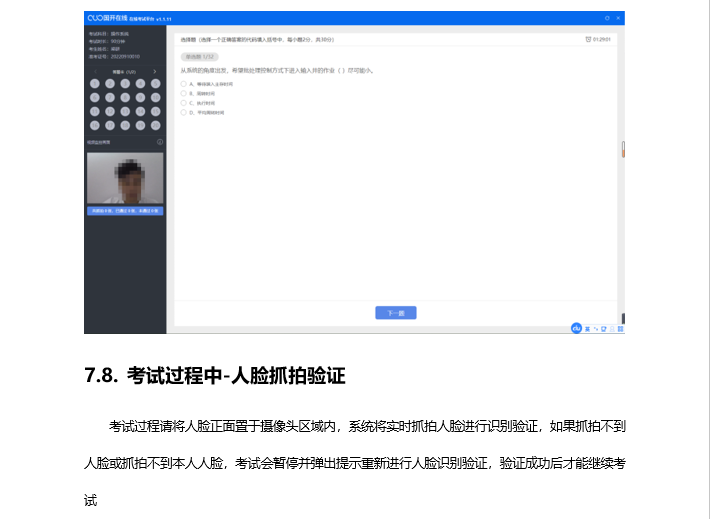Click the blue status bar under camera preview
The width and height of the screenshot is (710, 519).
point(125,211)
